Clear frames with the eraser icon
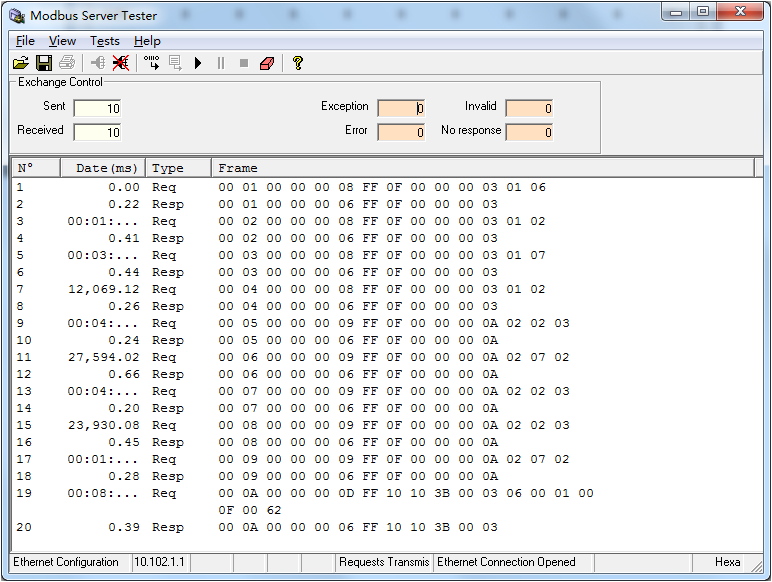772x582 pixels. (267, 63)
